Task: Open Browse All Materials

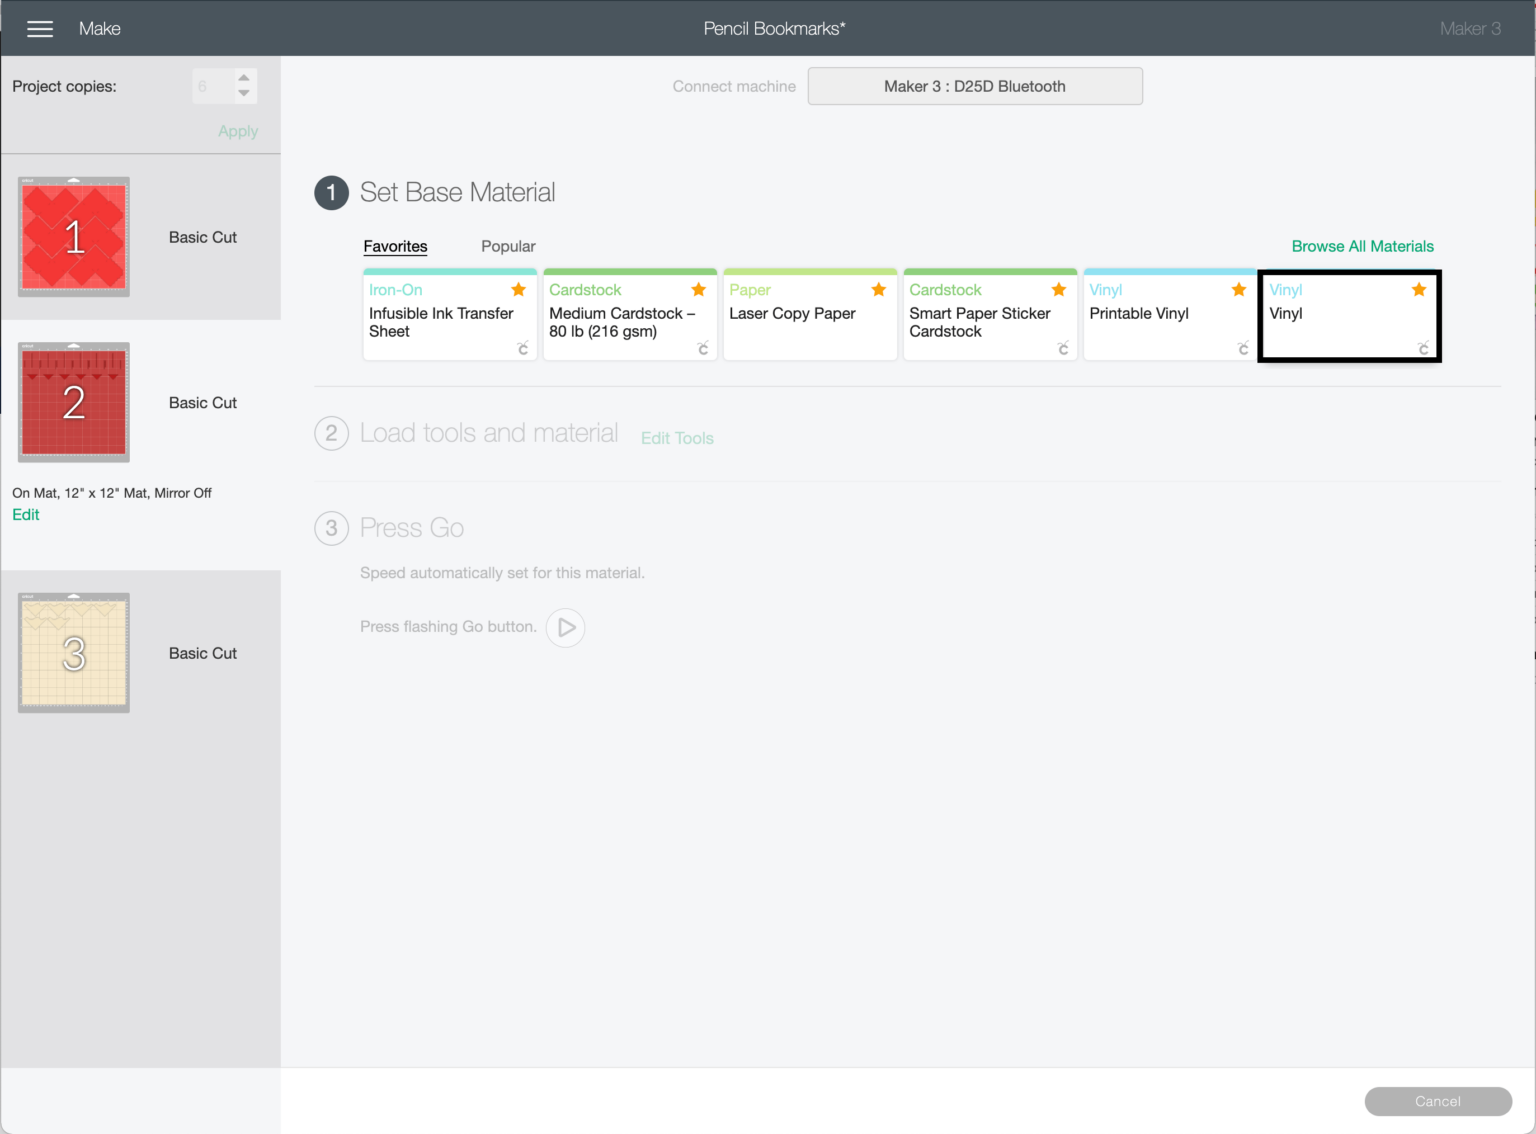Action: 1362,246
